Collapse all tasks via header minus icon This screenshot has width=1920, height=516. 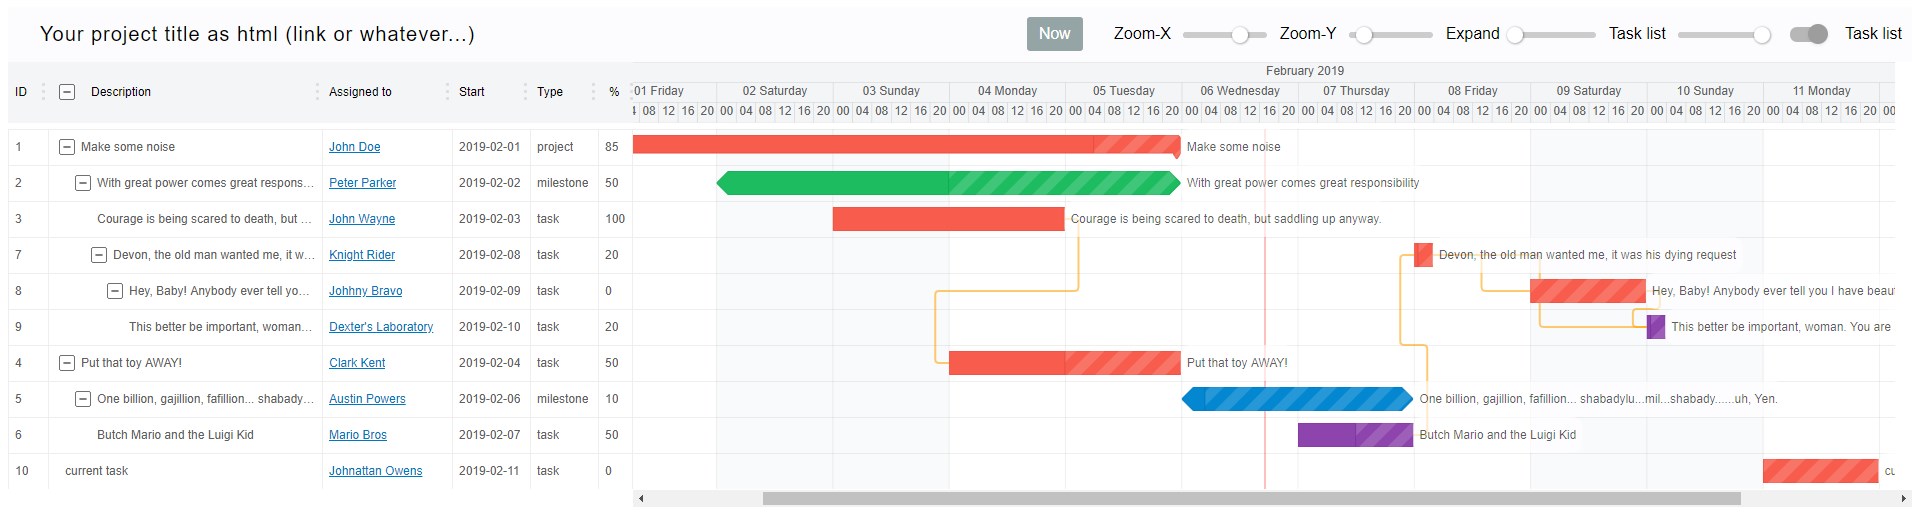click(67, 92)
